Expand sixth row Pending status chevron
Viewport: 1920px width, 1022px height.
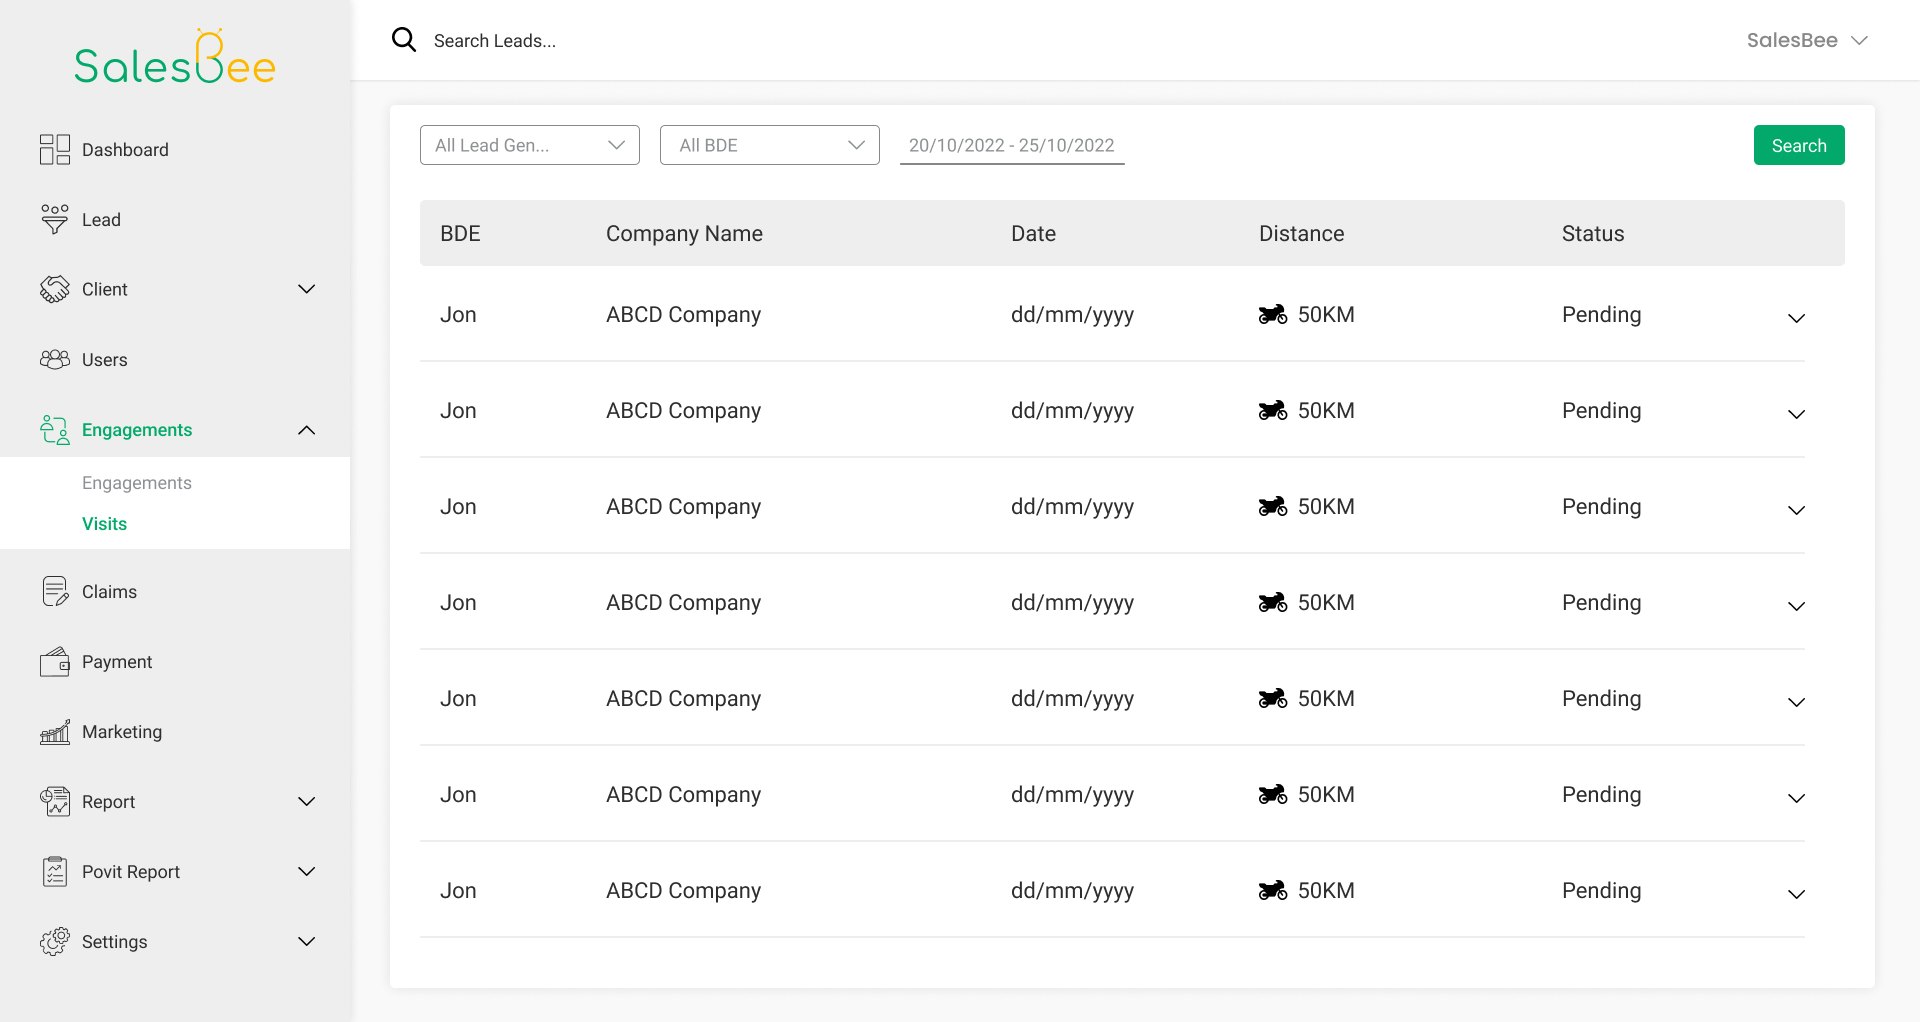point(1796,798)
